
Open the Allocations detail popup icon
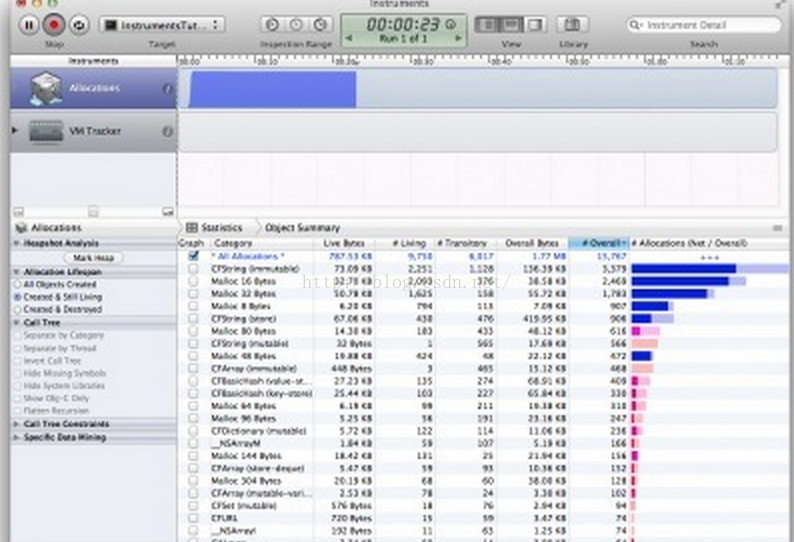point(21,228)
